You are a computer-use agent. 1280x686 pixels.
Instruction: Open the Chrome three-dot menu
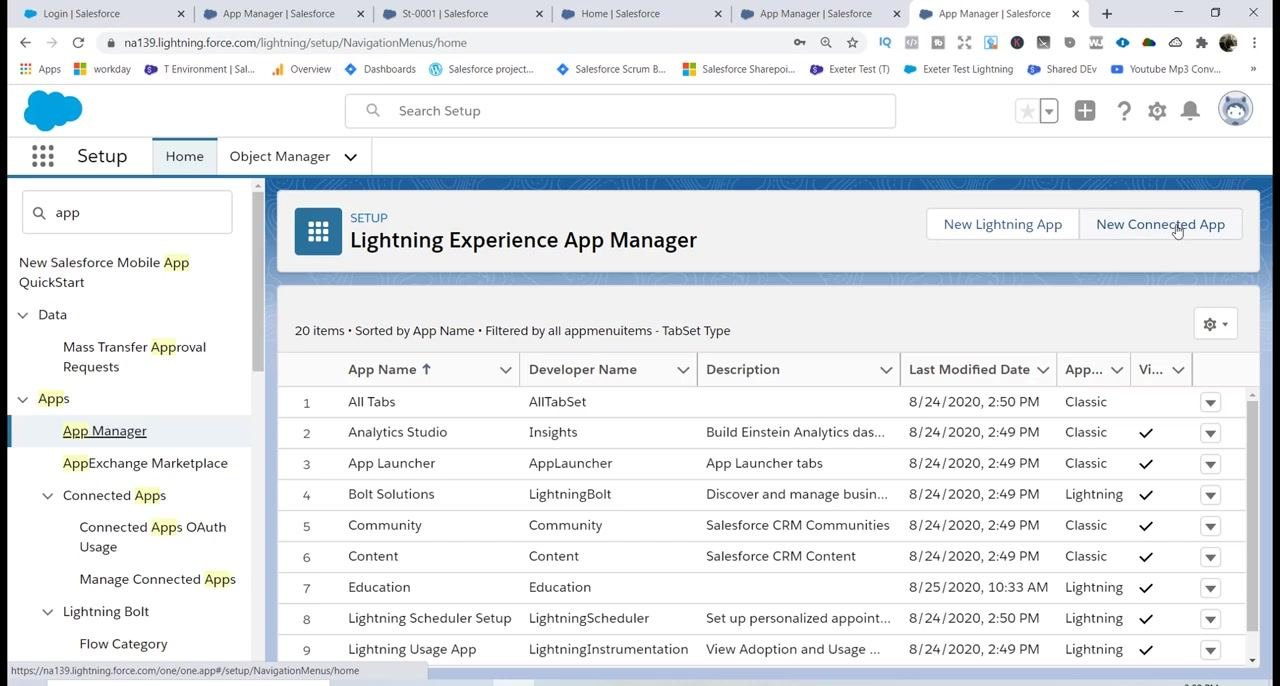(1255, 43)
